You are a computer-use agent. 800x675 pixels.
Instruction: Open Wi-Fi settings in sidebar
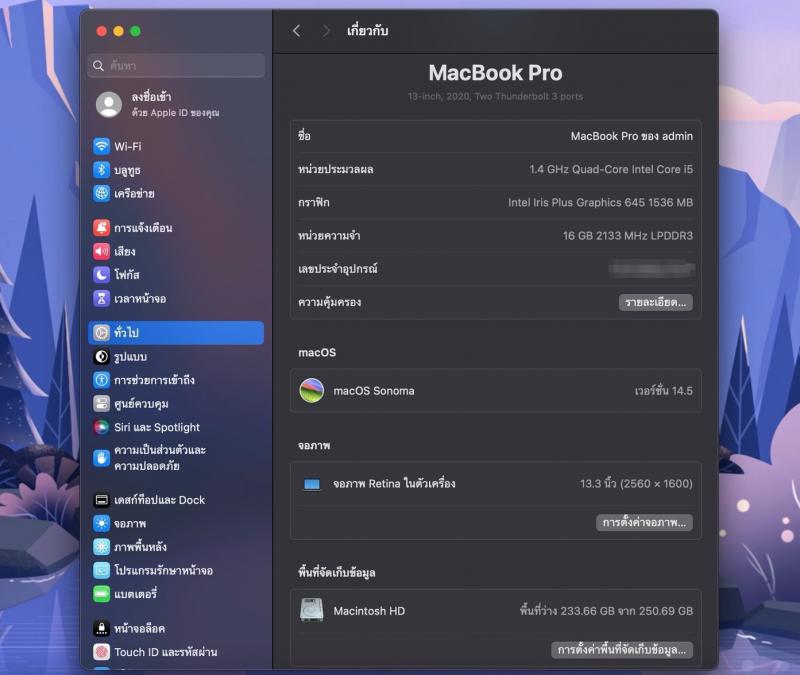pos(176,146)
